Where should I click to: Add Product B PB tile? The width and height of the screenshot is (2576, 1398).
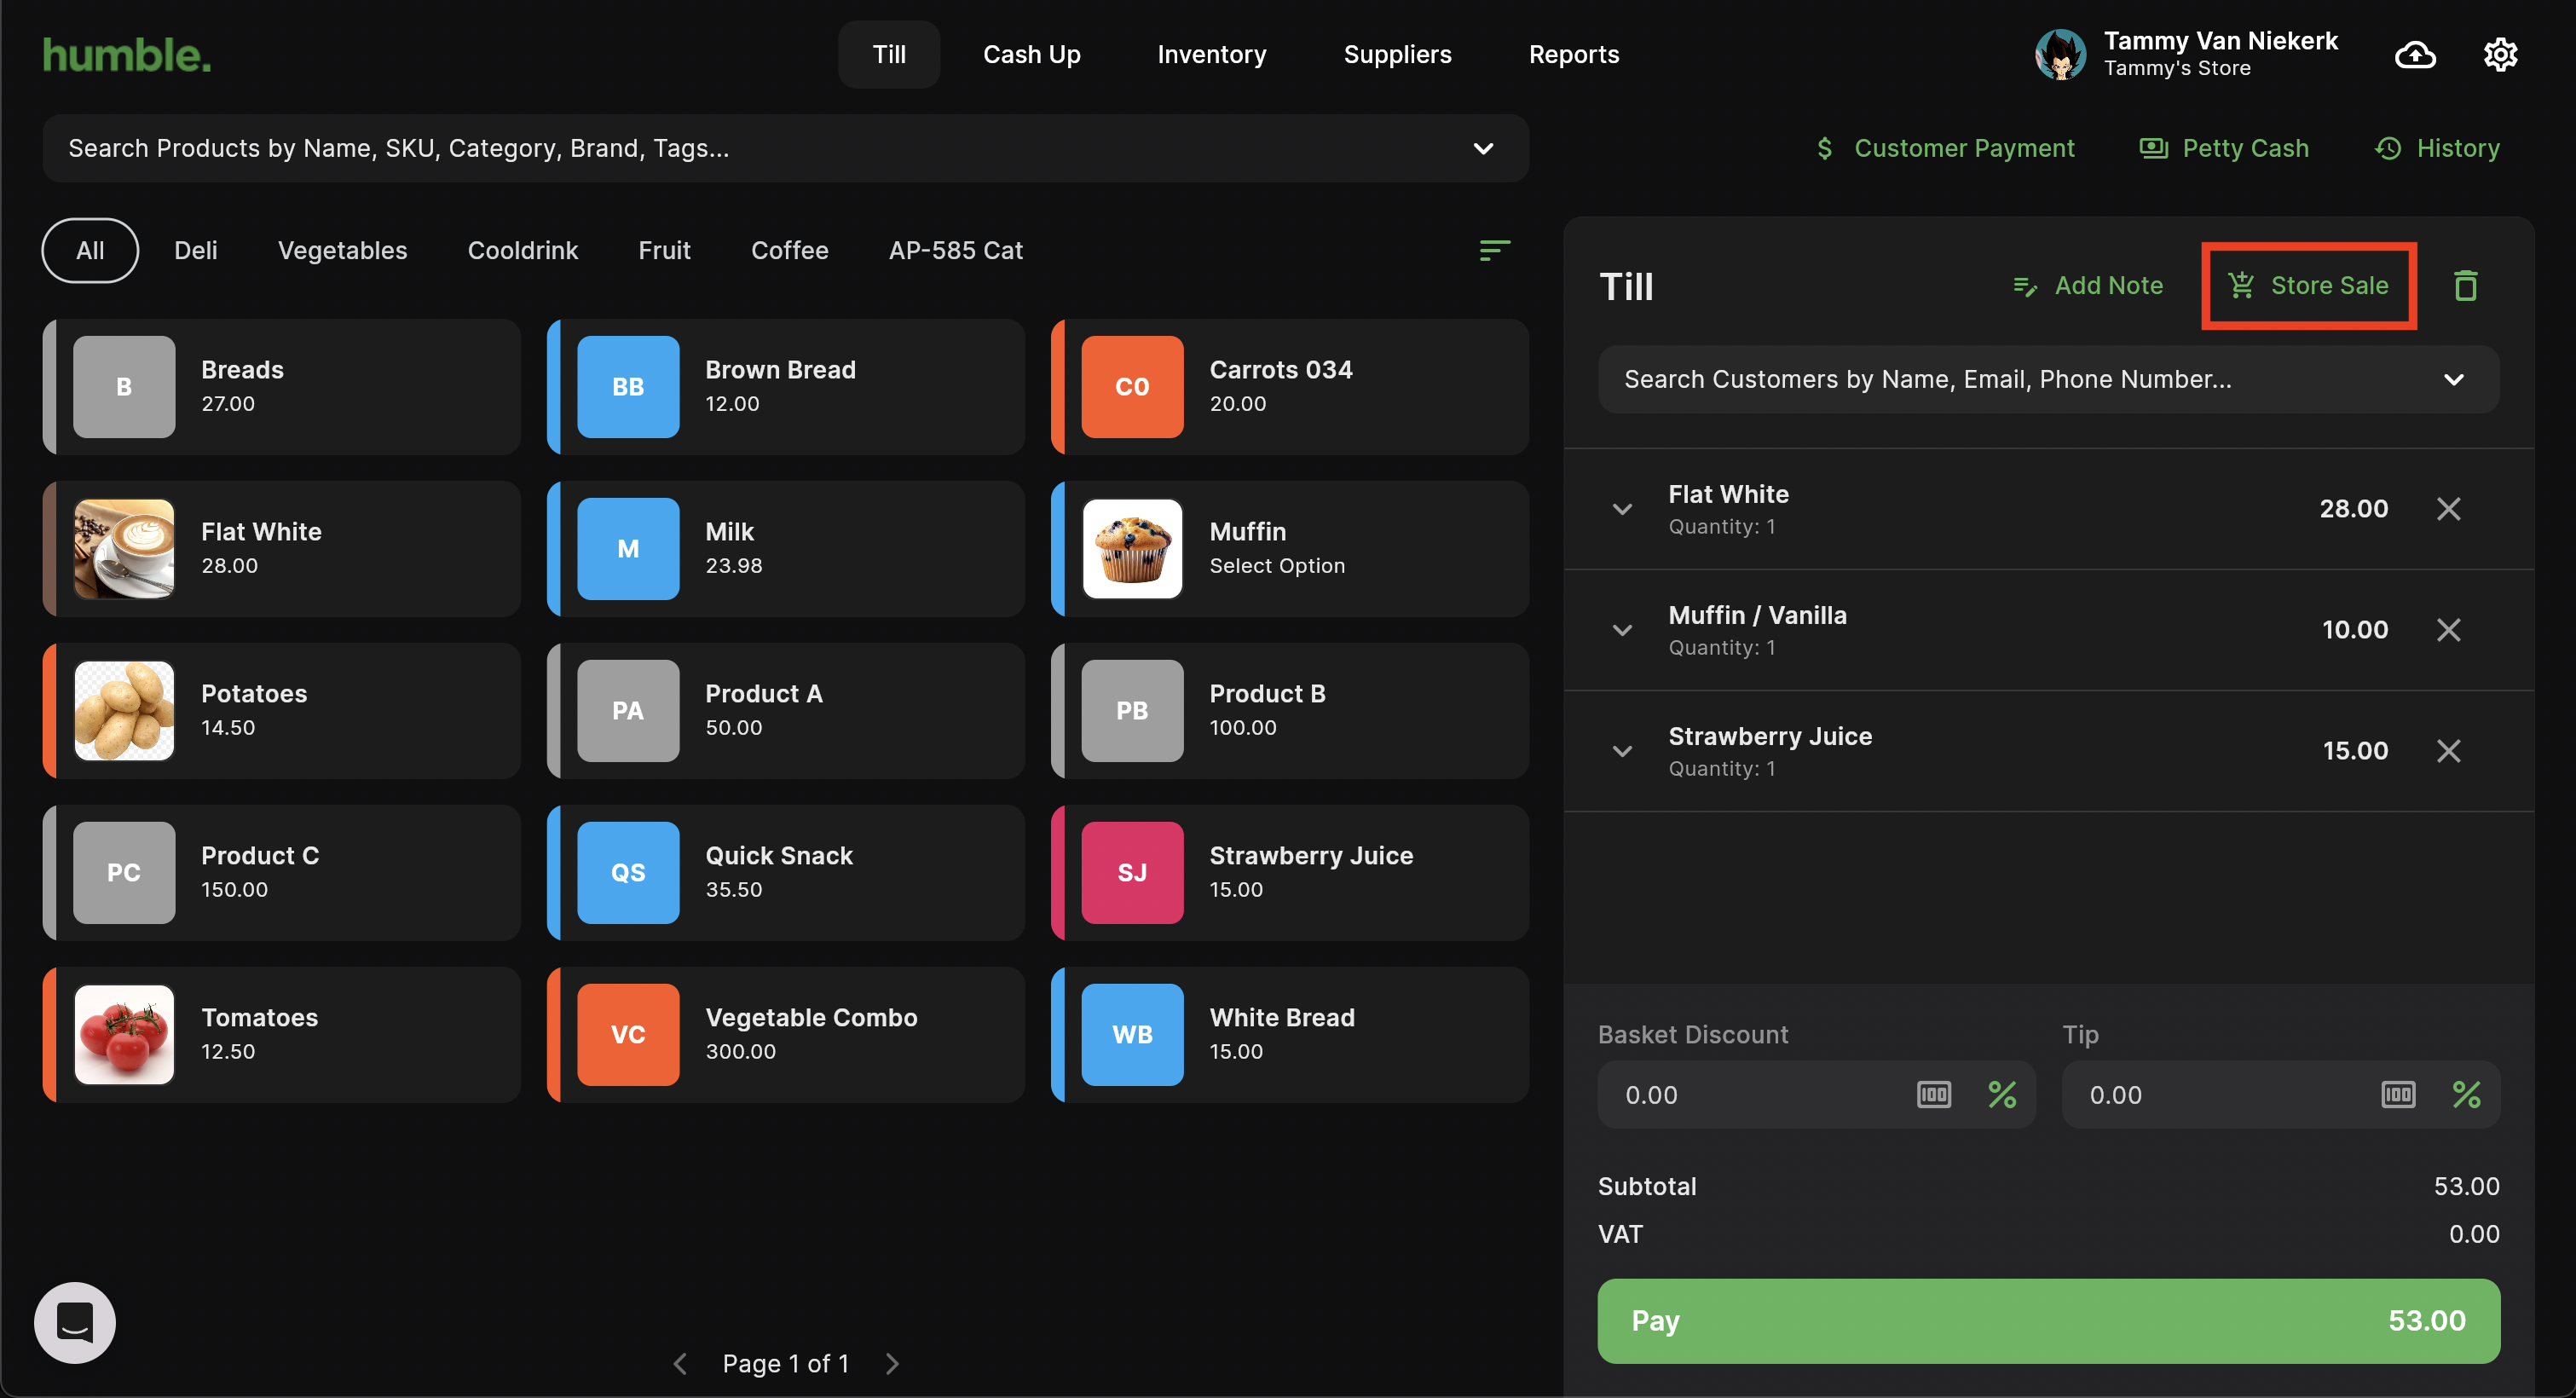tap(1290, 711)
